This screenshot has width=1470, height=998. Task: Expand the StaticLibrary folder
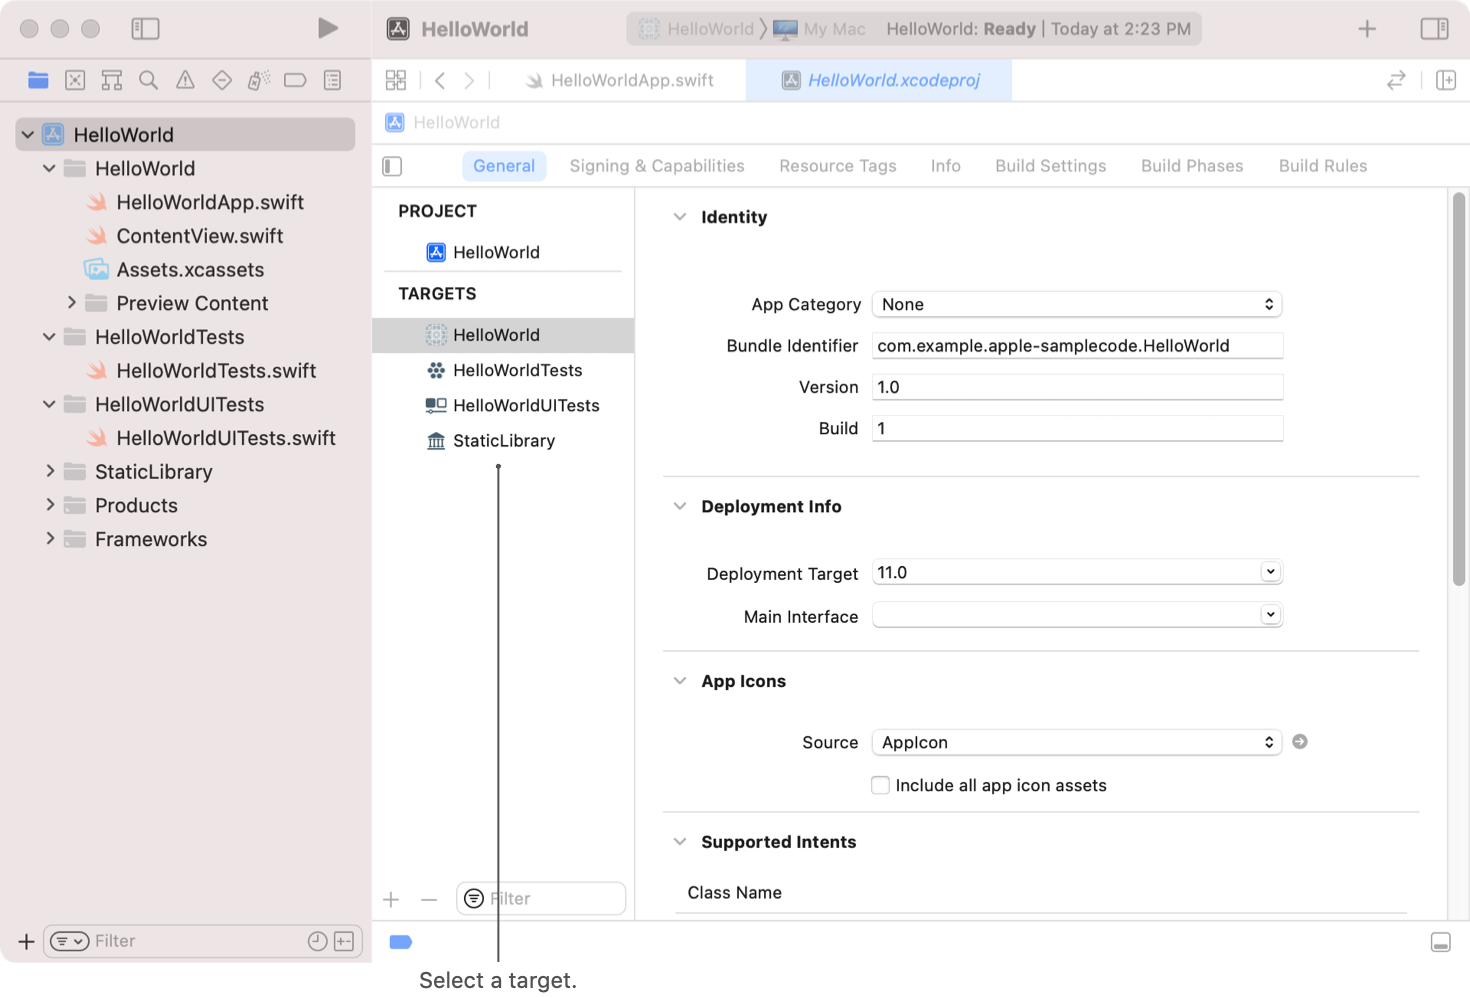point(50,471)
